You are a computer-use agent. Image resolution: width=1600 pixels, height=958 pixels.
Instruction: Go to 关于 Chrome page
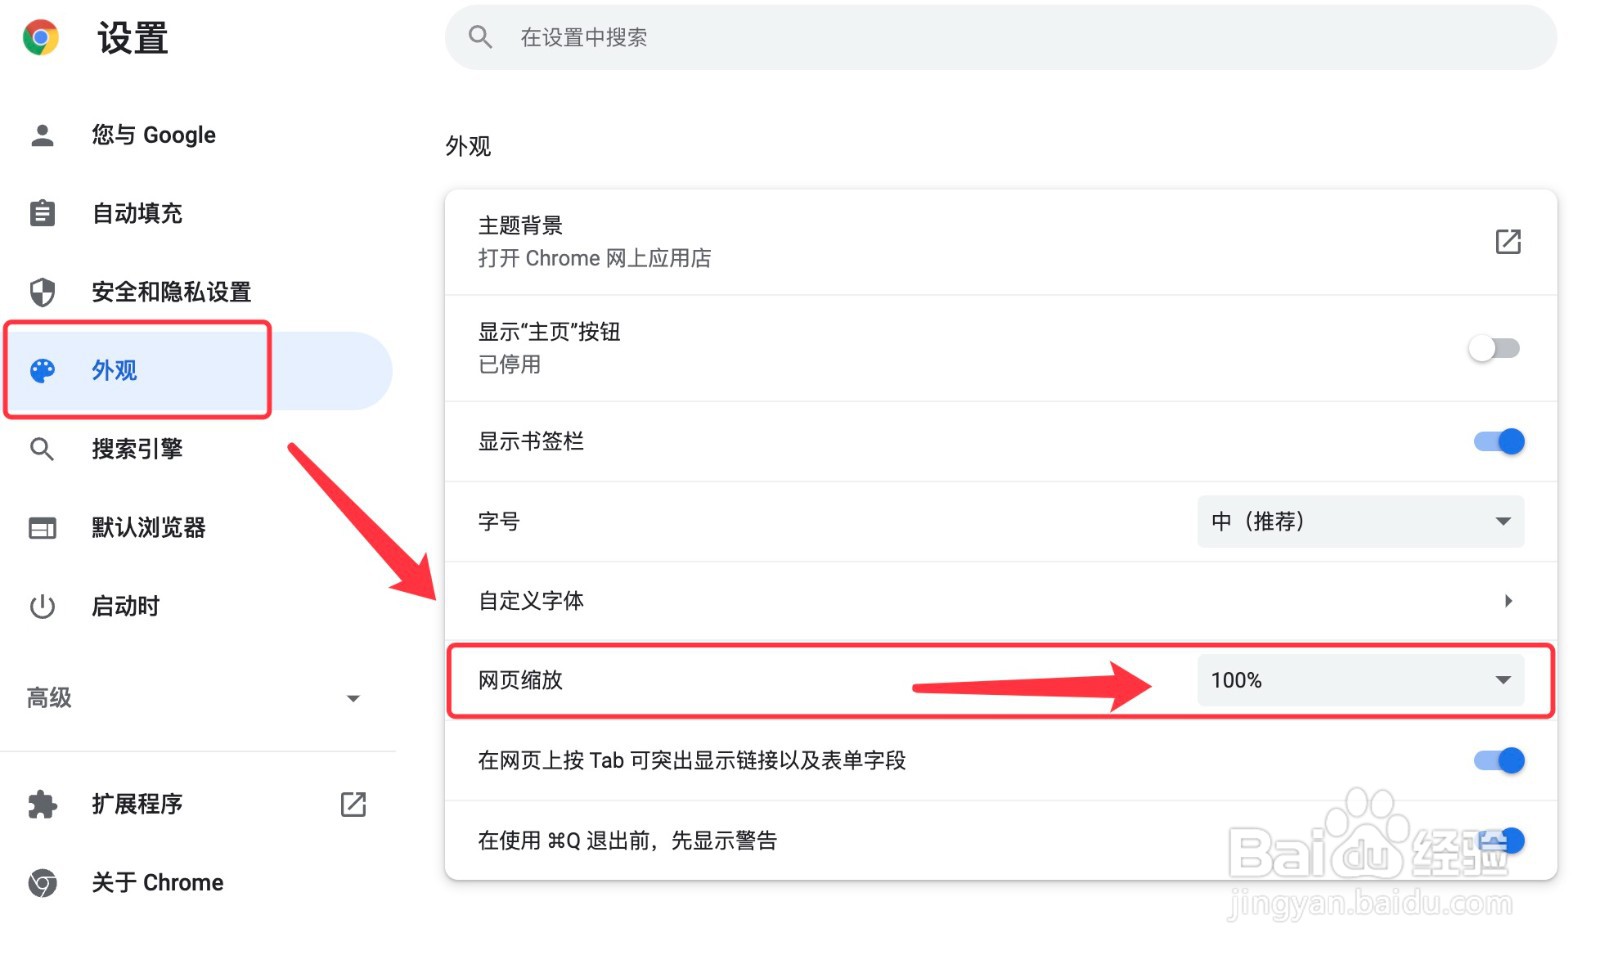click(157, 883)
